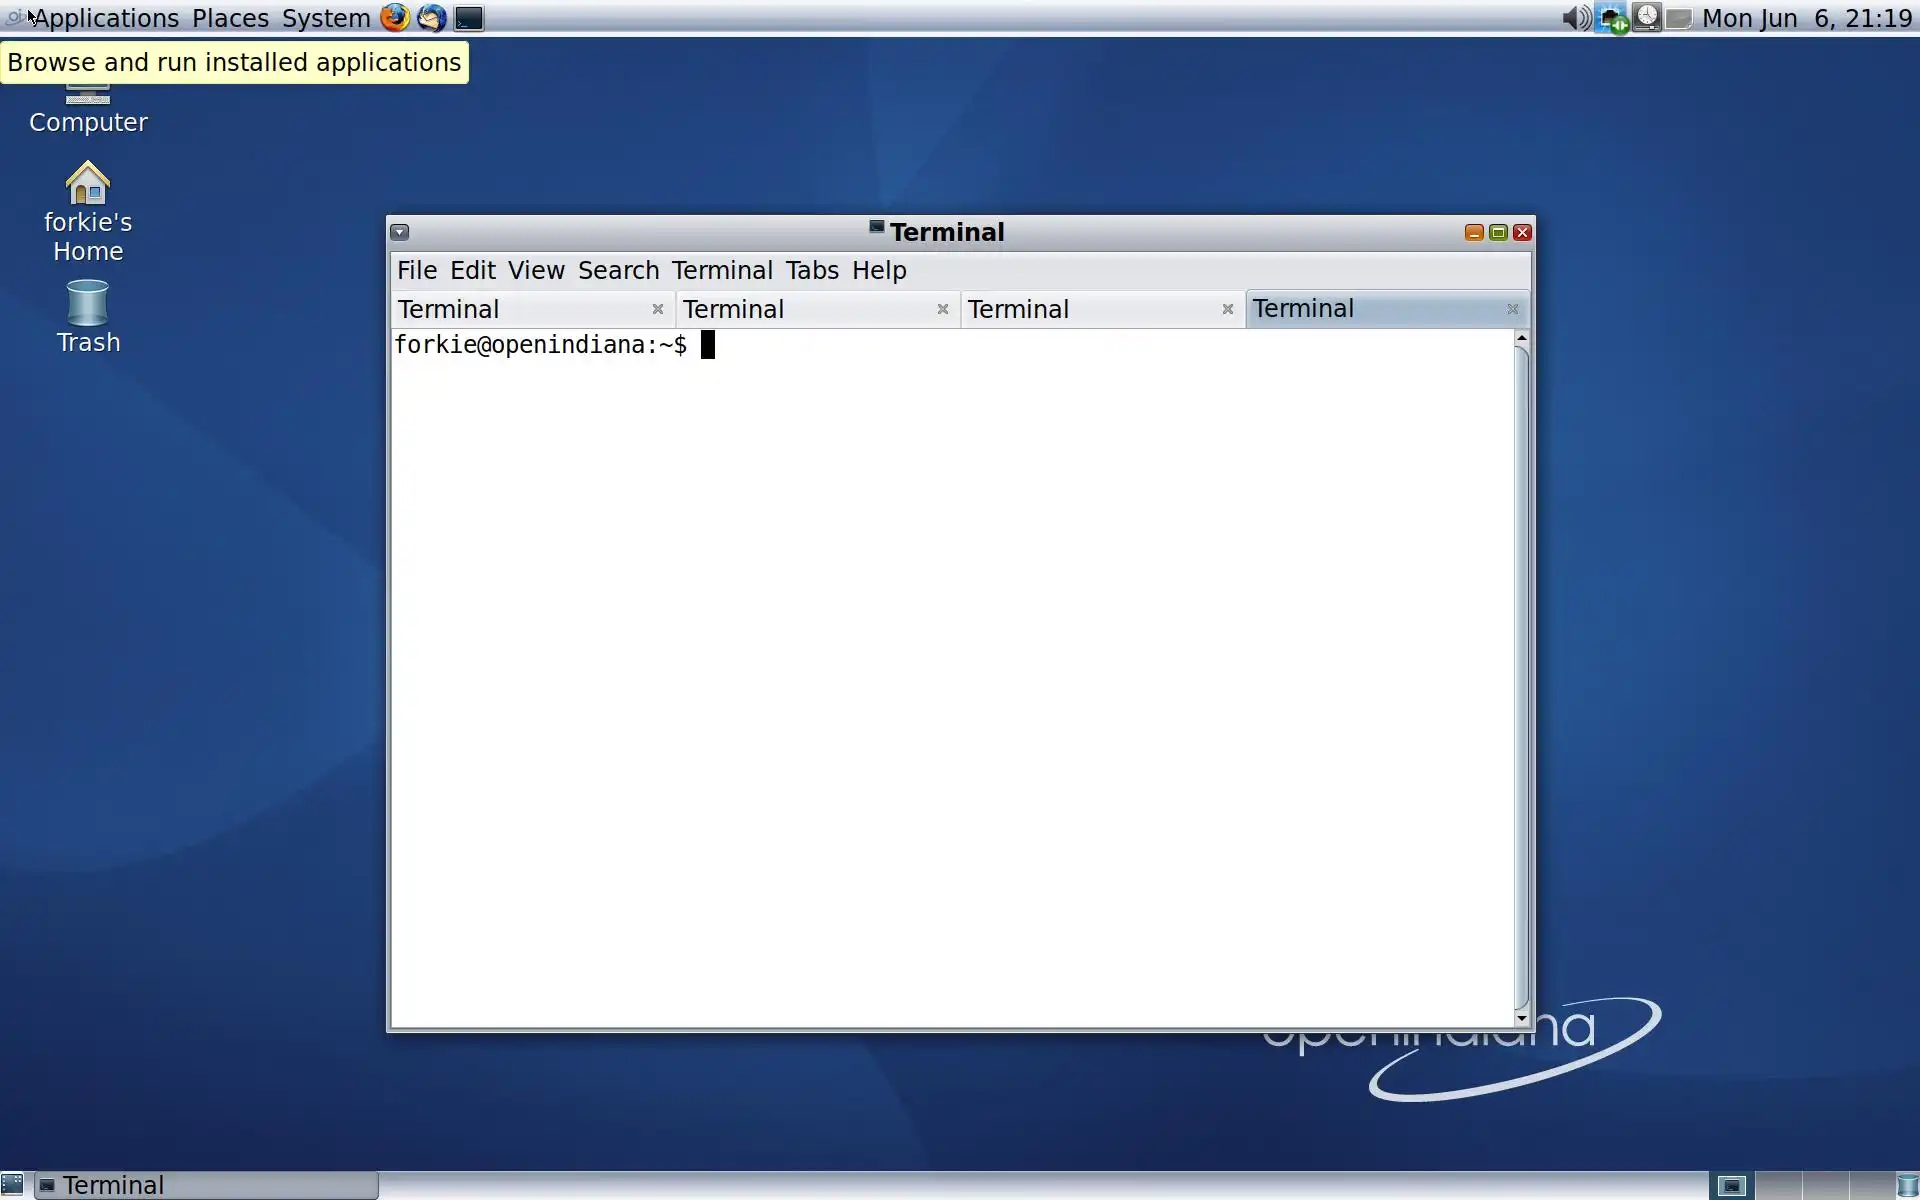Open Thunderbird mail launcher icon
Screen dimensions: 1920x1200
(x=431, y=18)
